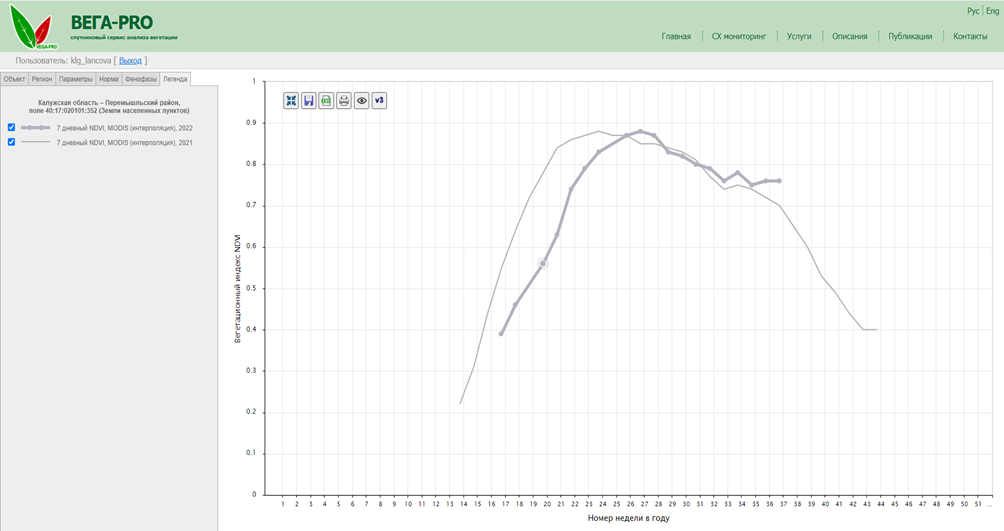Click the start of the 2021 line near week 14
The image size is (1004, 531).
tap(460, 403)
